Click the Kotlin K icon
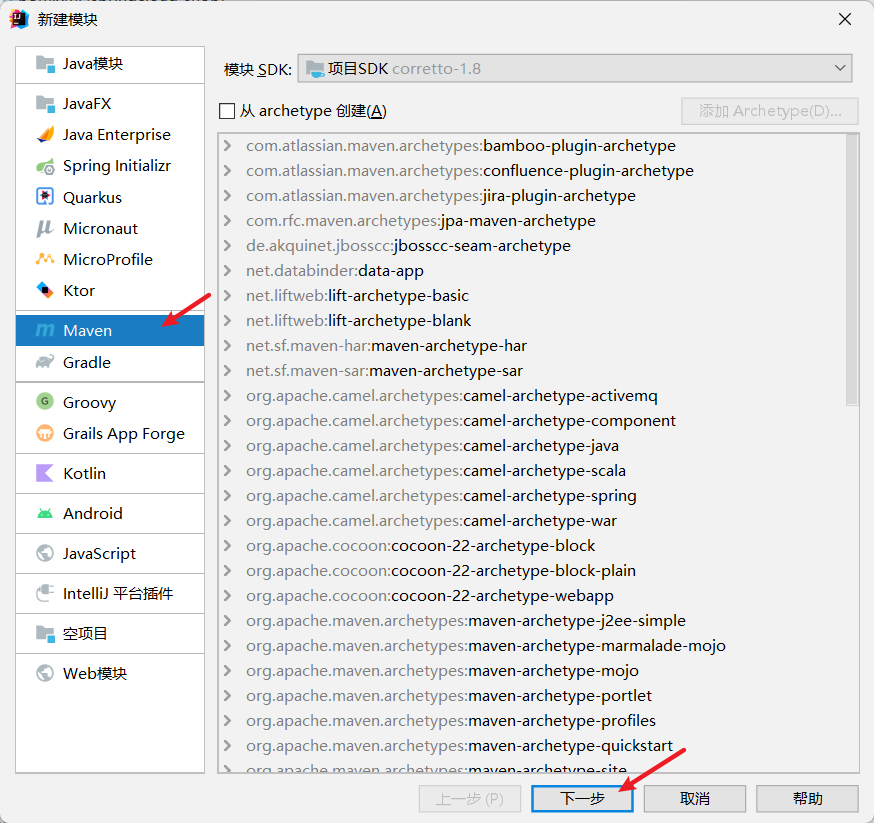 45,473
